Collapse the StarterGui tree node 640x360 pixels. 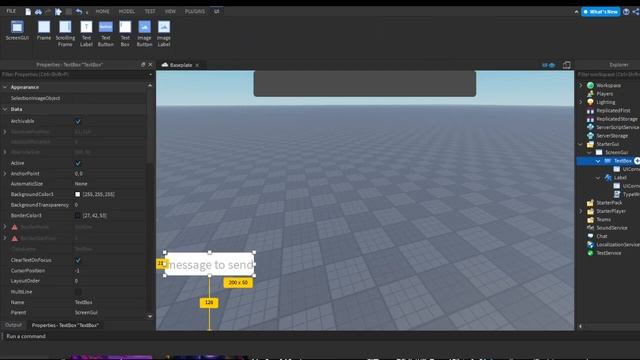pos(581,144)
